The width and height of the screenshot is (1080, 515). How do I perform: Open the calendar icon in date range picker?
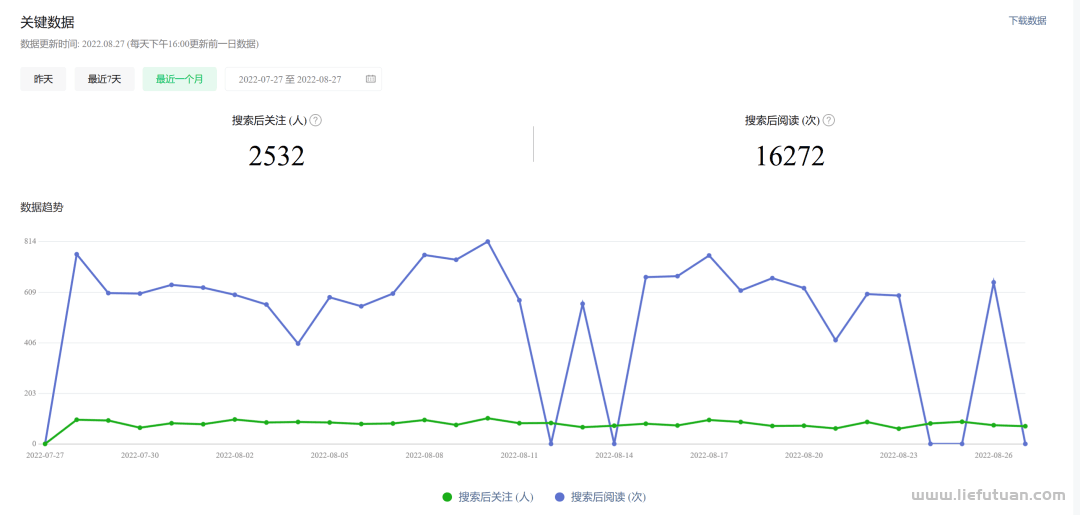coord(370,79)
